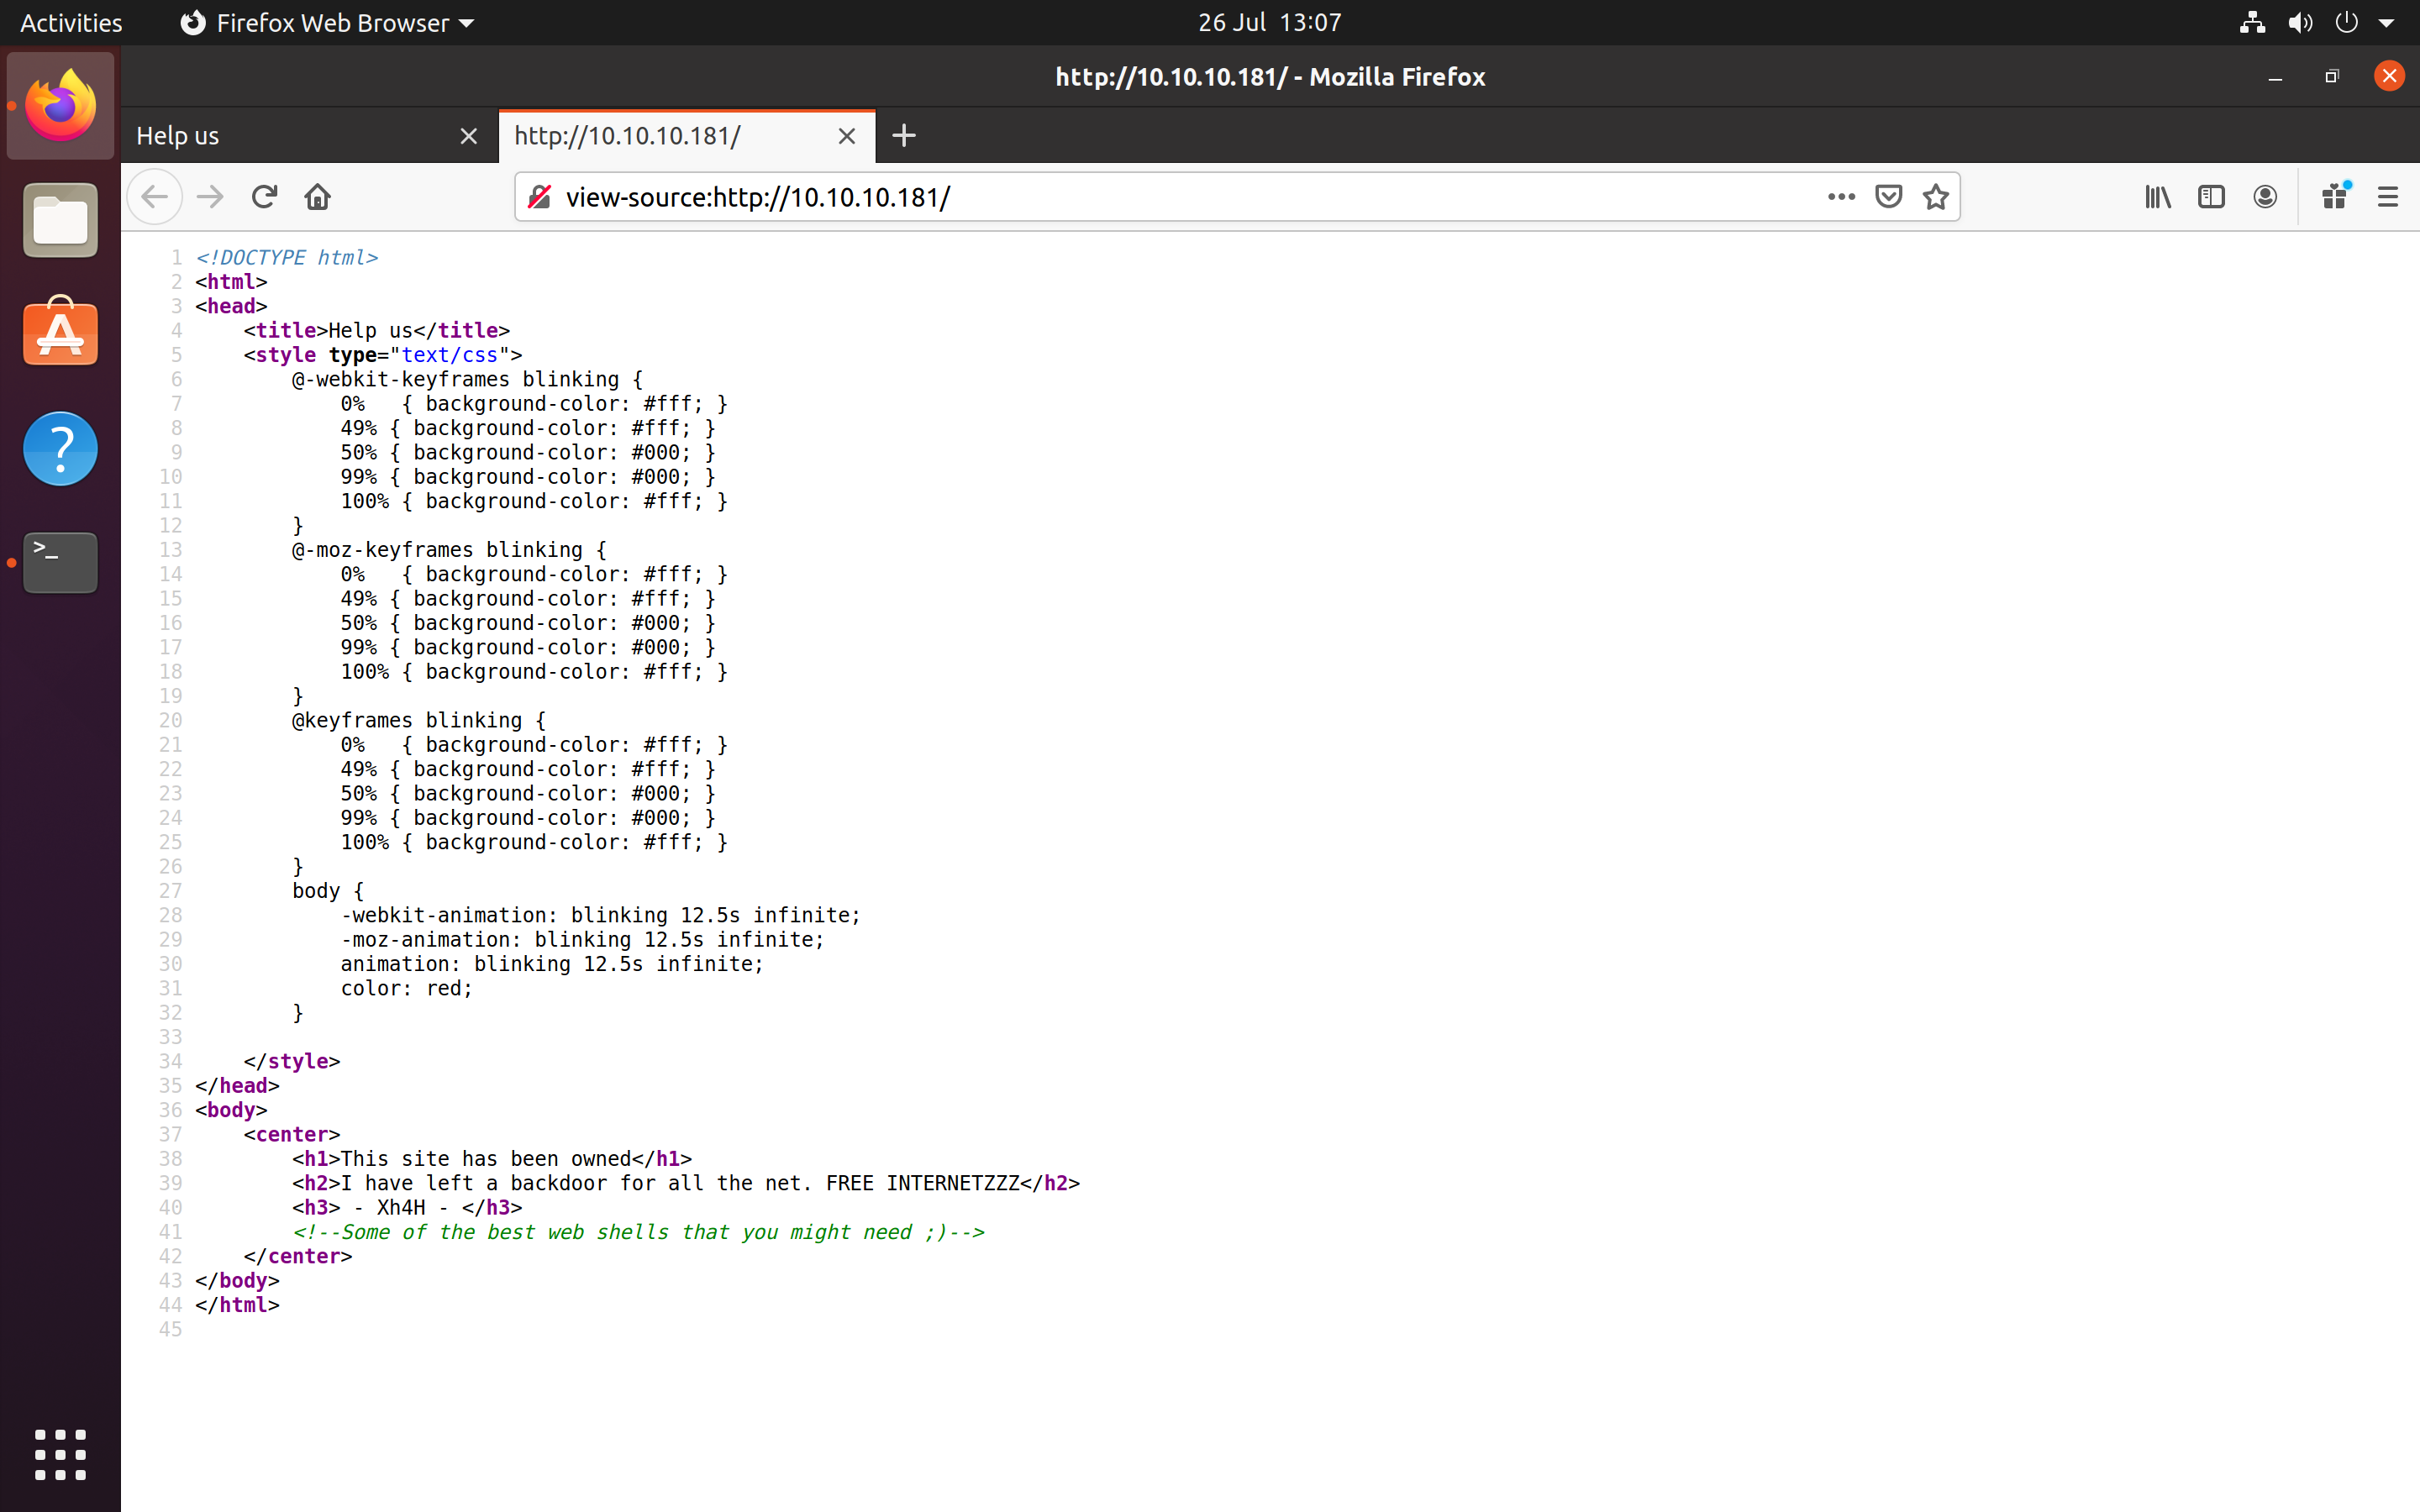Screen dimensions: 2420x1512
Task: Open Help from the dock
Action: [x=61, y=448]
